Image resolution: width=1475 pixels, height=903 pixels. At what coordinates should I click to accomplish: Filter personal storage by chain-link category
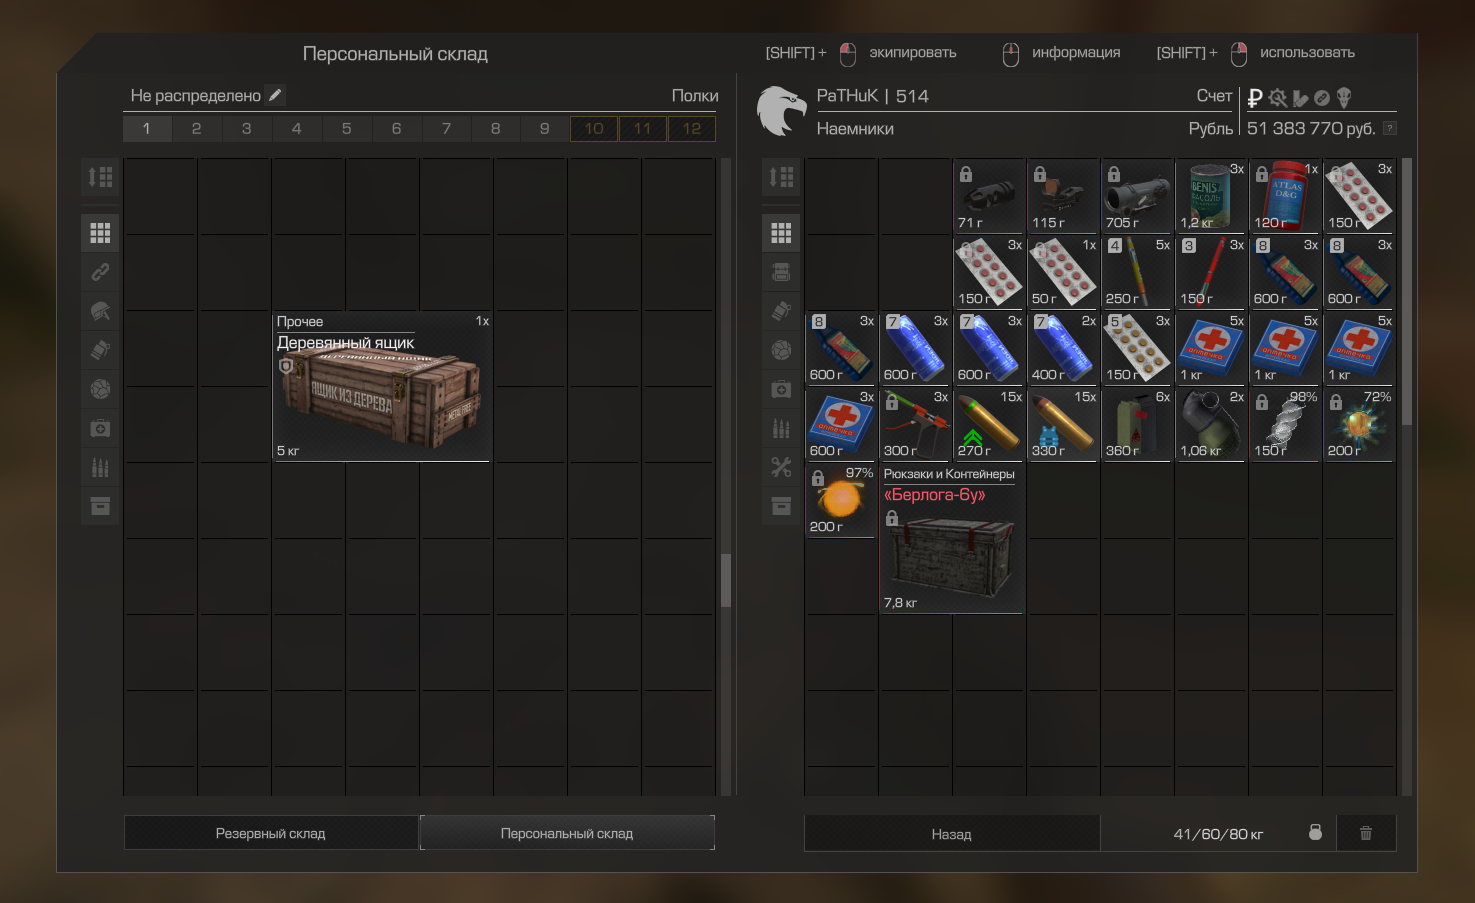[100, 272]
